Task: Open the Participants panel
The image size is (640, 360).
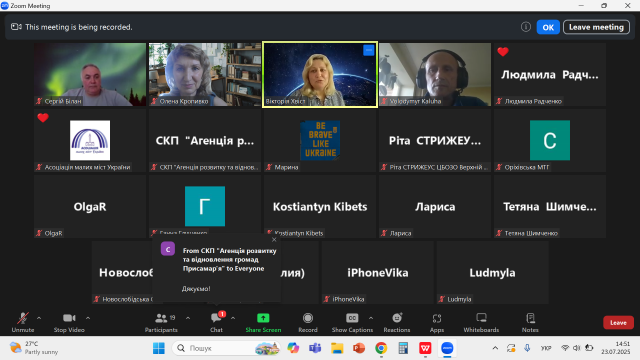Action: pos(161,322)
